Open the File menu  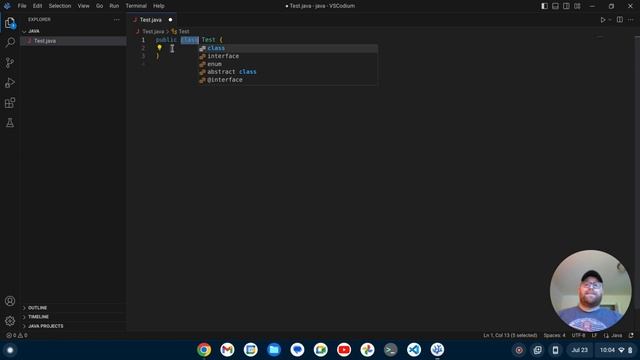click(x=22, y=6)
